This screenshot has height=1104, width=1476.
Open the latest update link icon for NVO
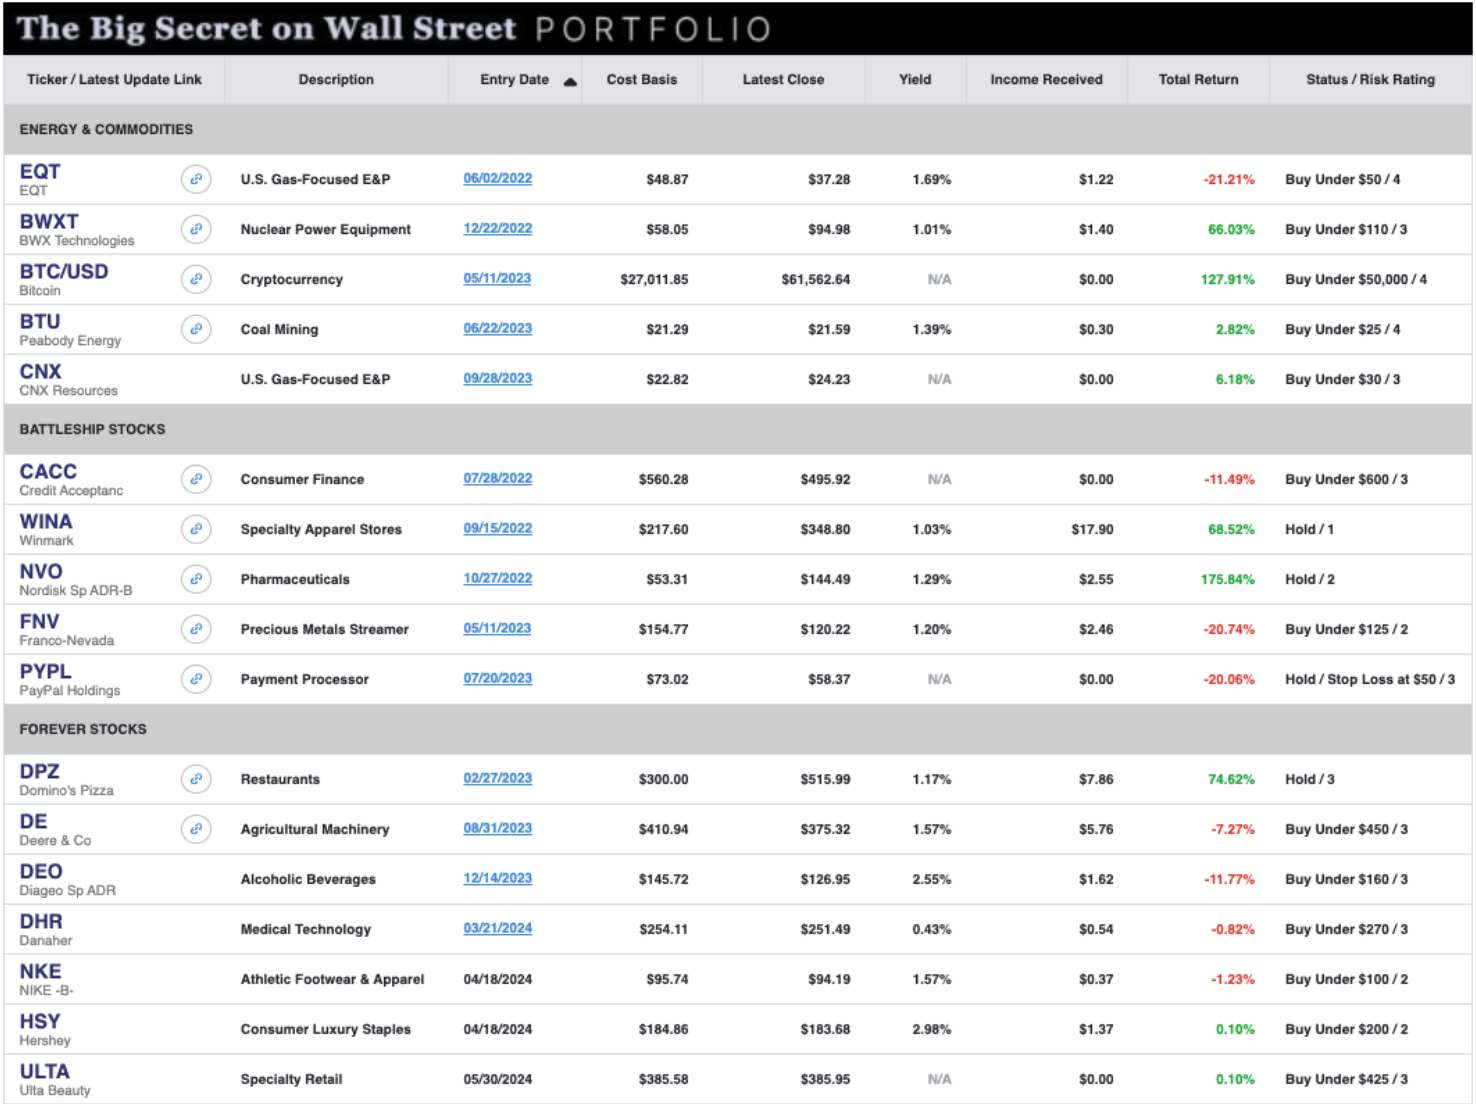click(196, 579)
